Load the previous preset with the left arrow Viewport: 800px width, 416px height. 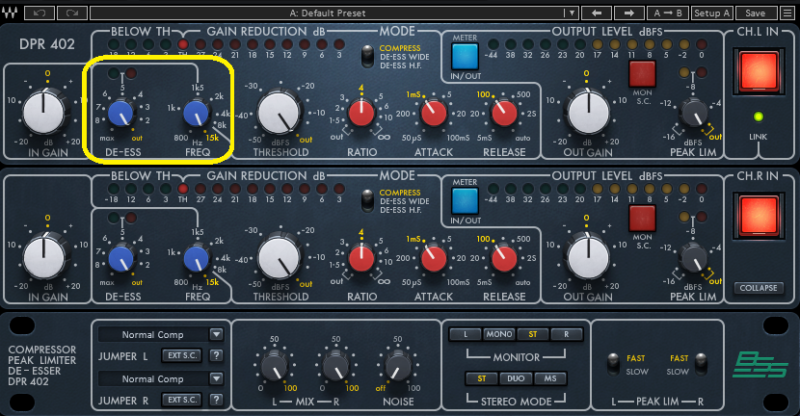(595, 13)
